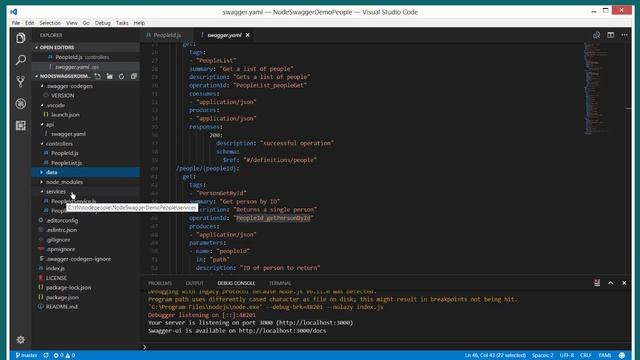Select the Debug Console panel tab
Viewport: 640px width, 360px height.
click(x=236, y=283)
